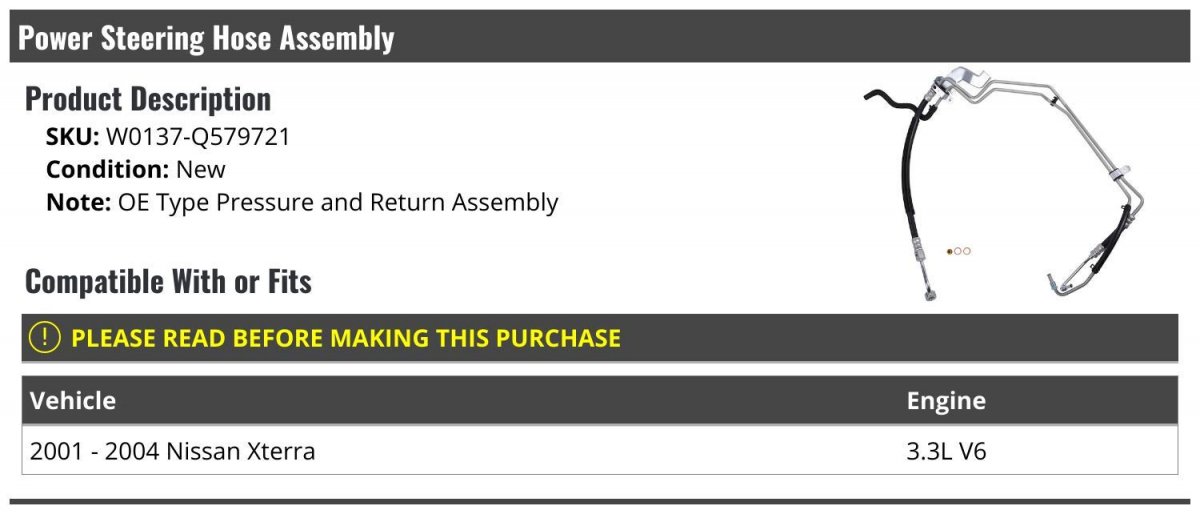Image resolution: width=1200 pixels, height=514 pixels.
Task: Select the condition value New
Action: pos(201,170)
